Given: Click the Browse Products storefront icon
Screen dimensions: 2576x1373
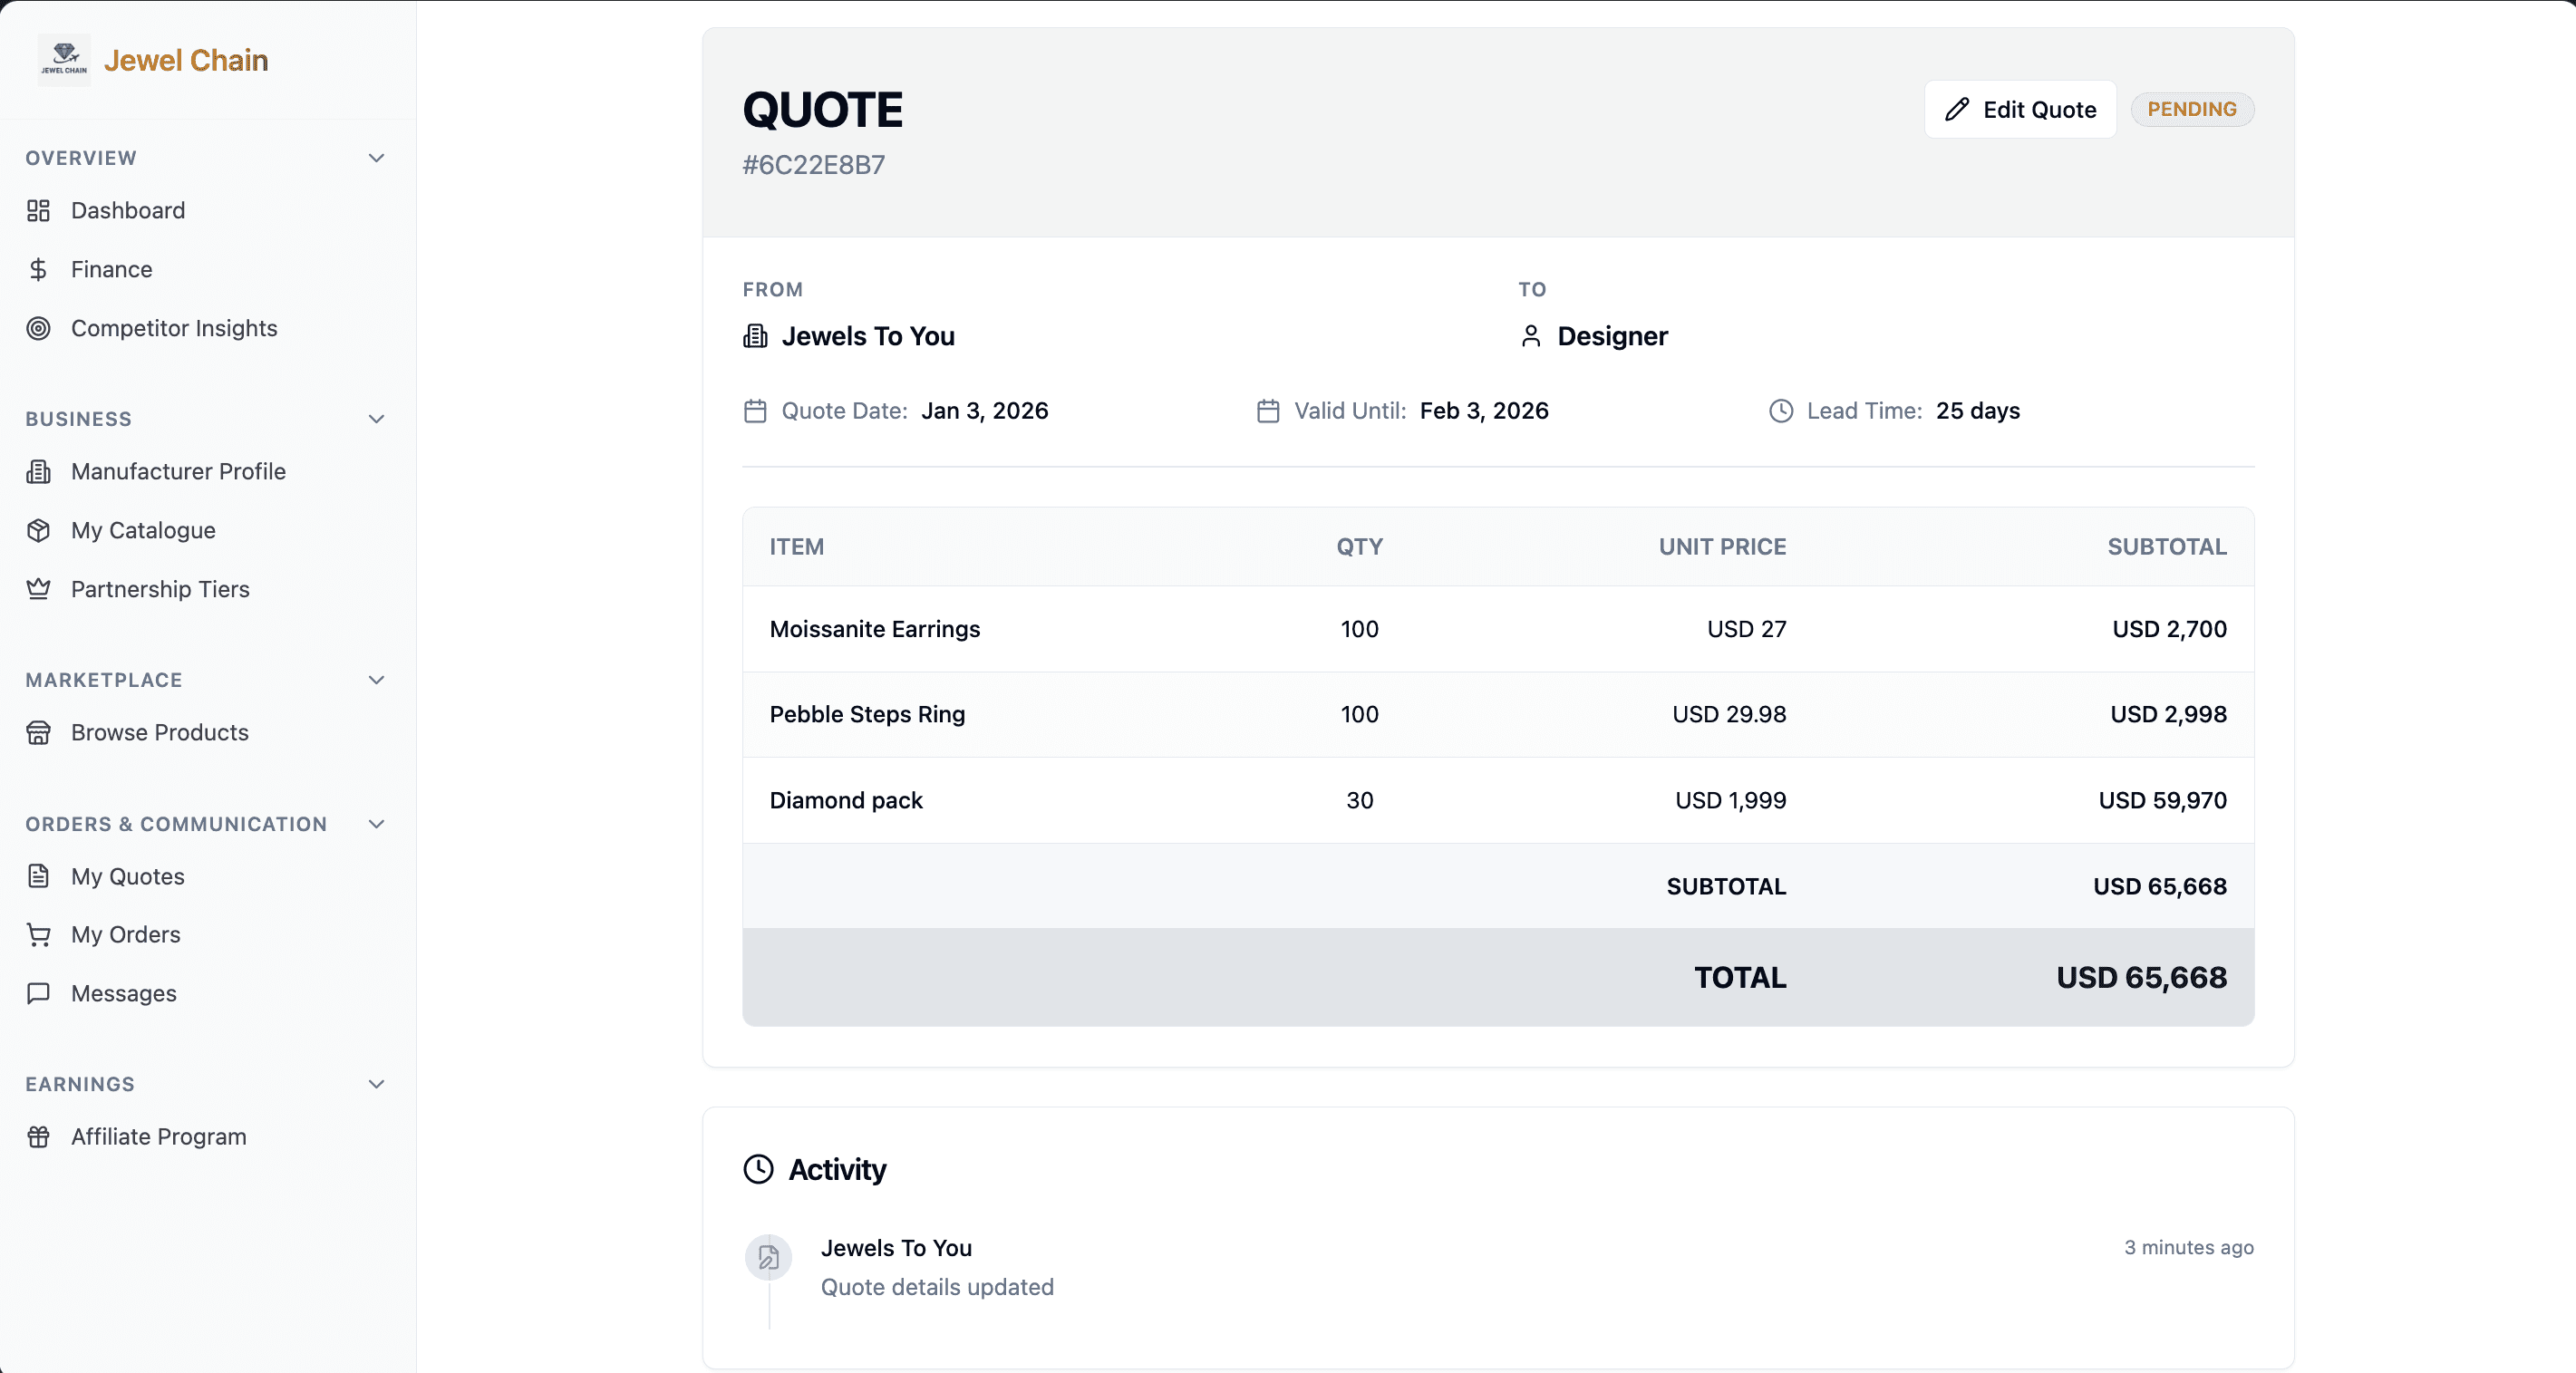Looking at the screenshot, I should (x=38, y=733).
